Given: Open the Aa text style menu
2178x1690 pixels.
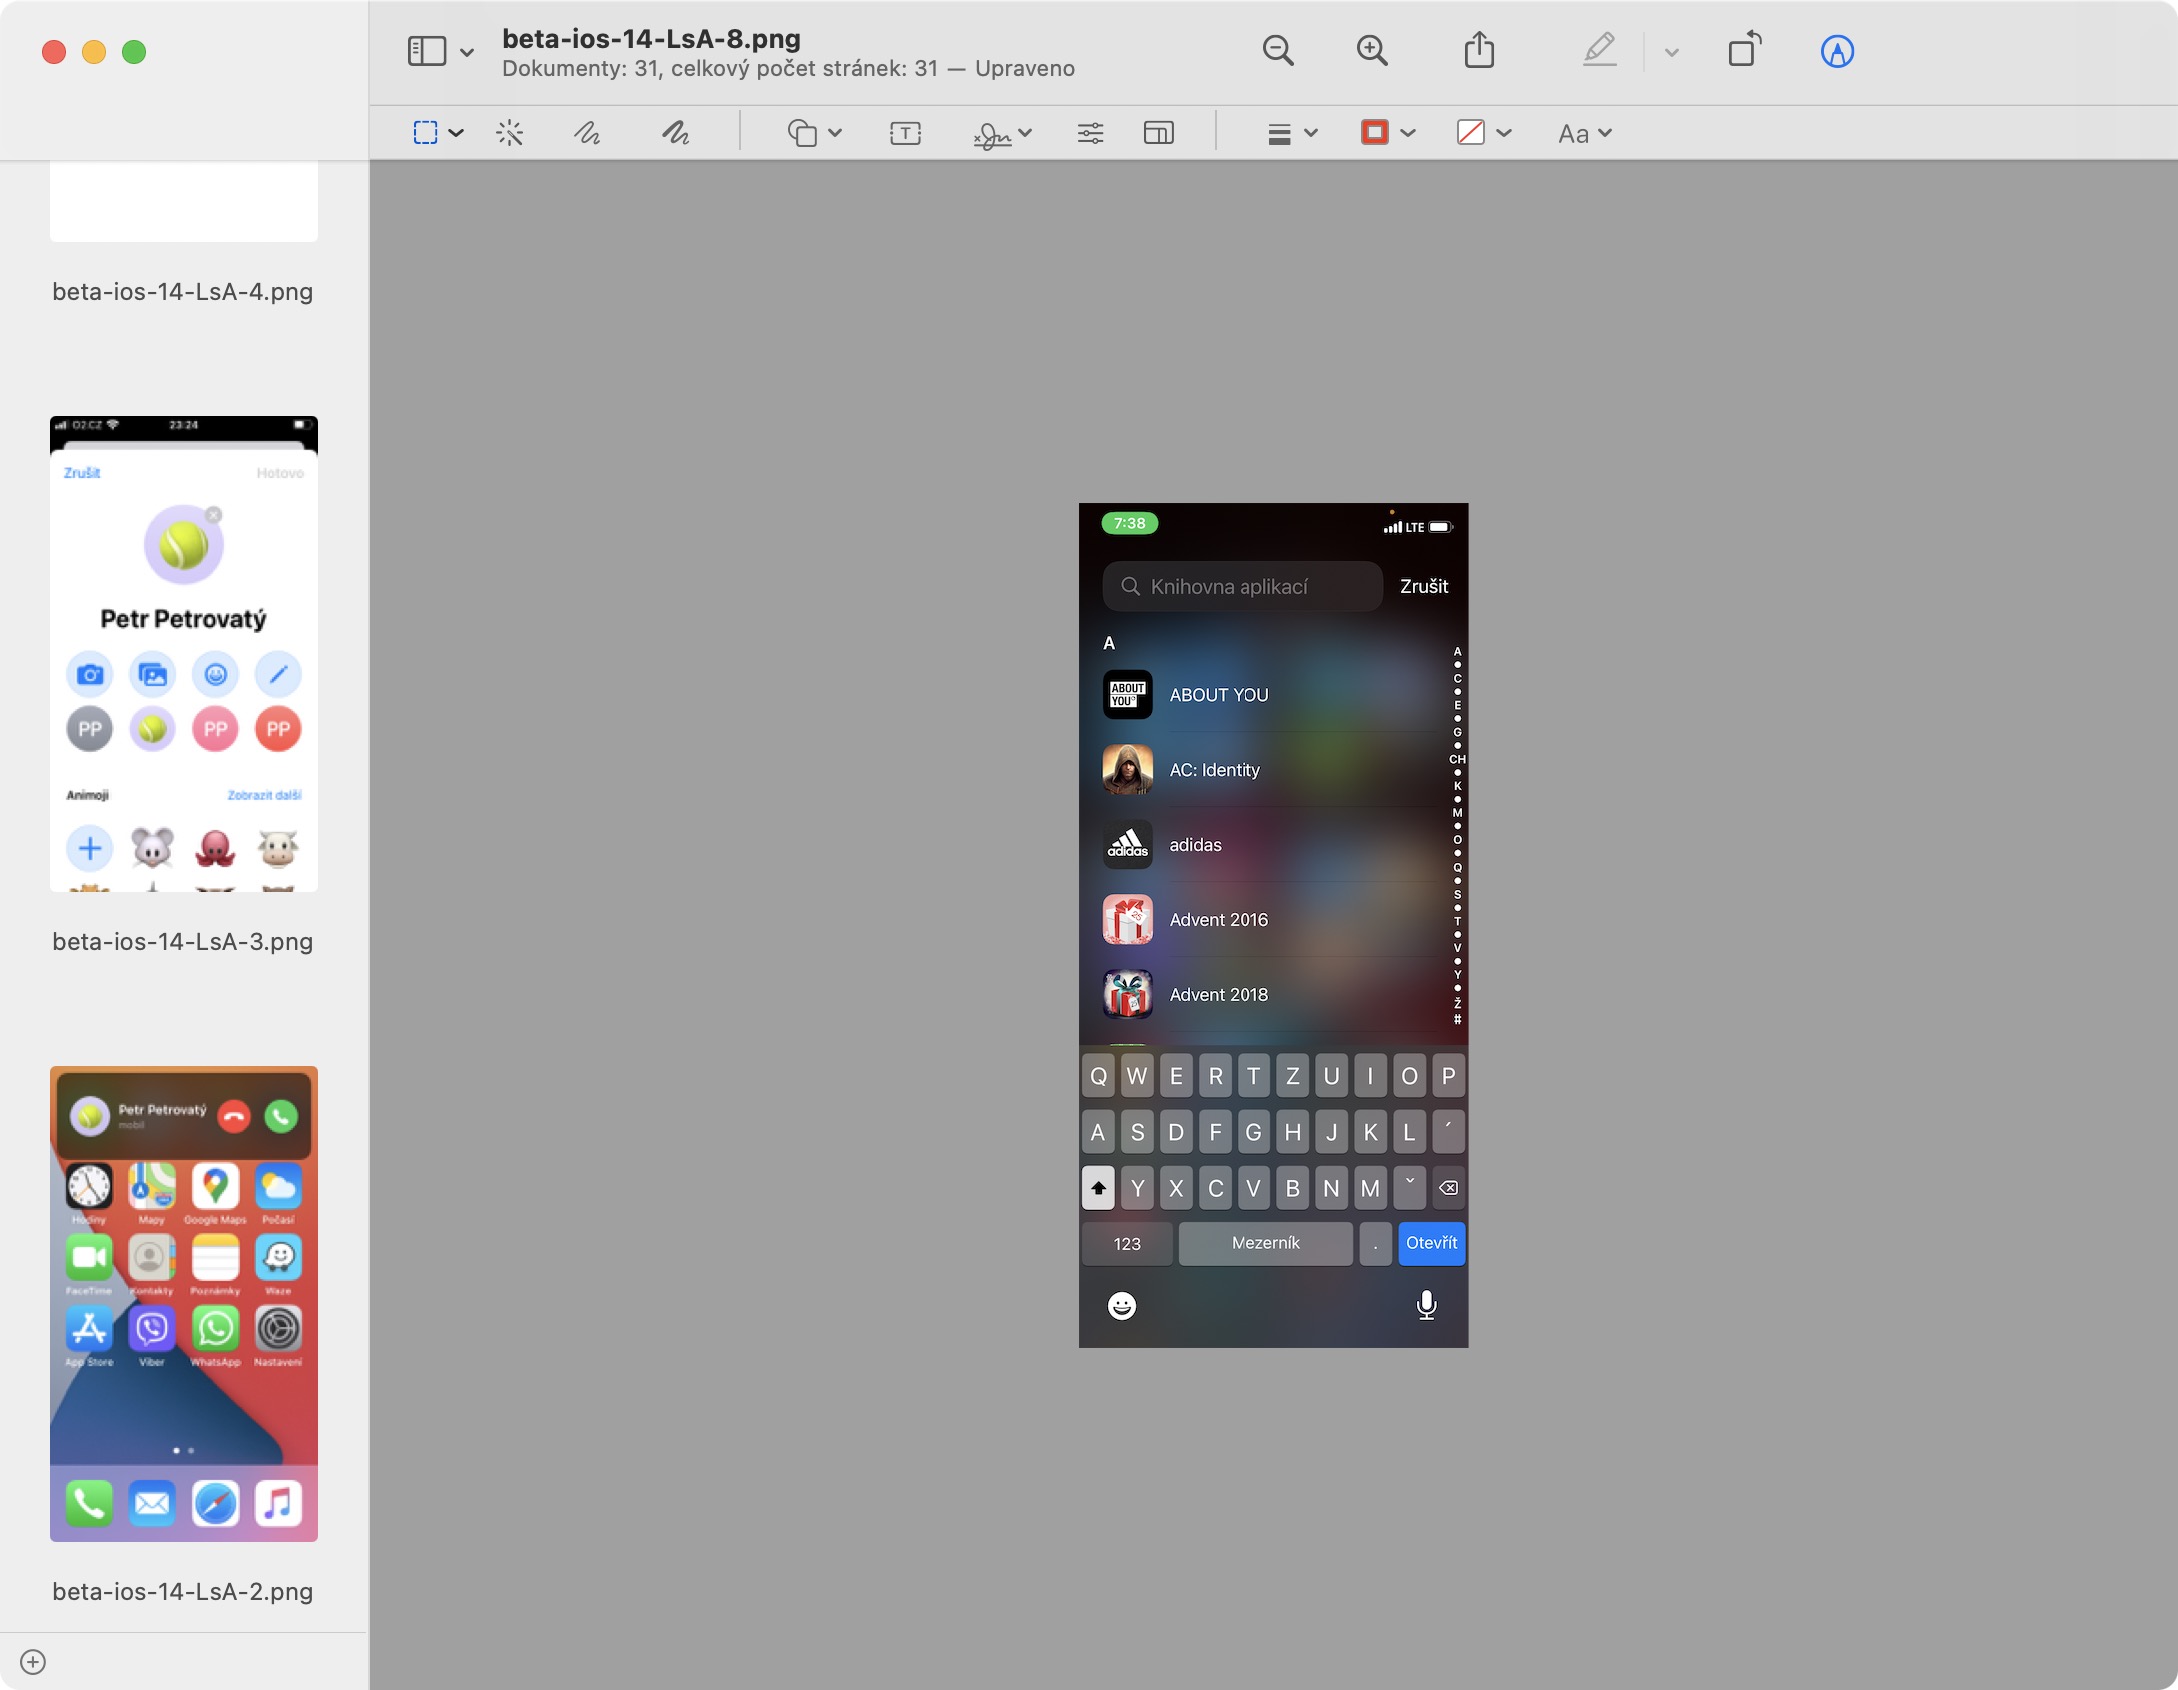Looking at the screenshot, I should [1584, 133].
